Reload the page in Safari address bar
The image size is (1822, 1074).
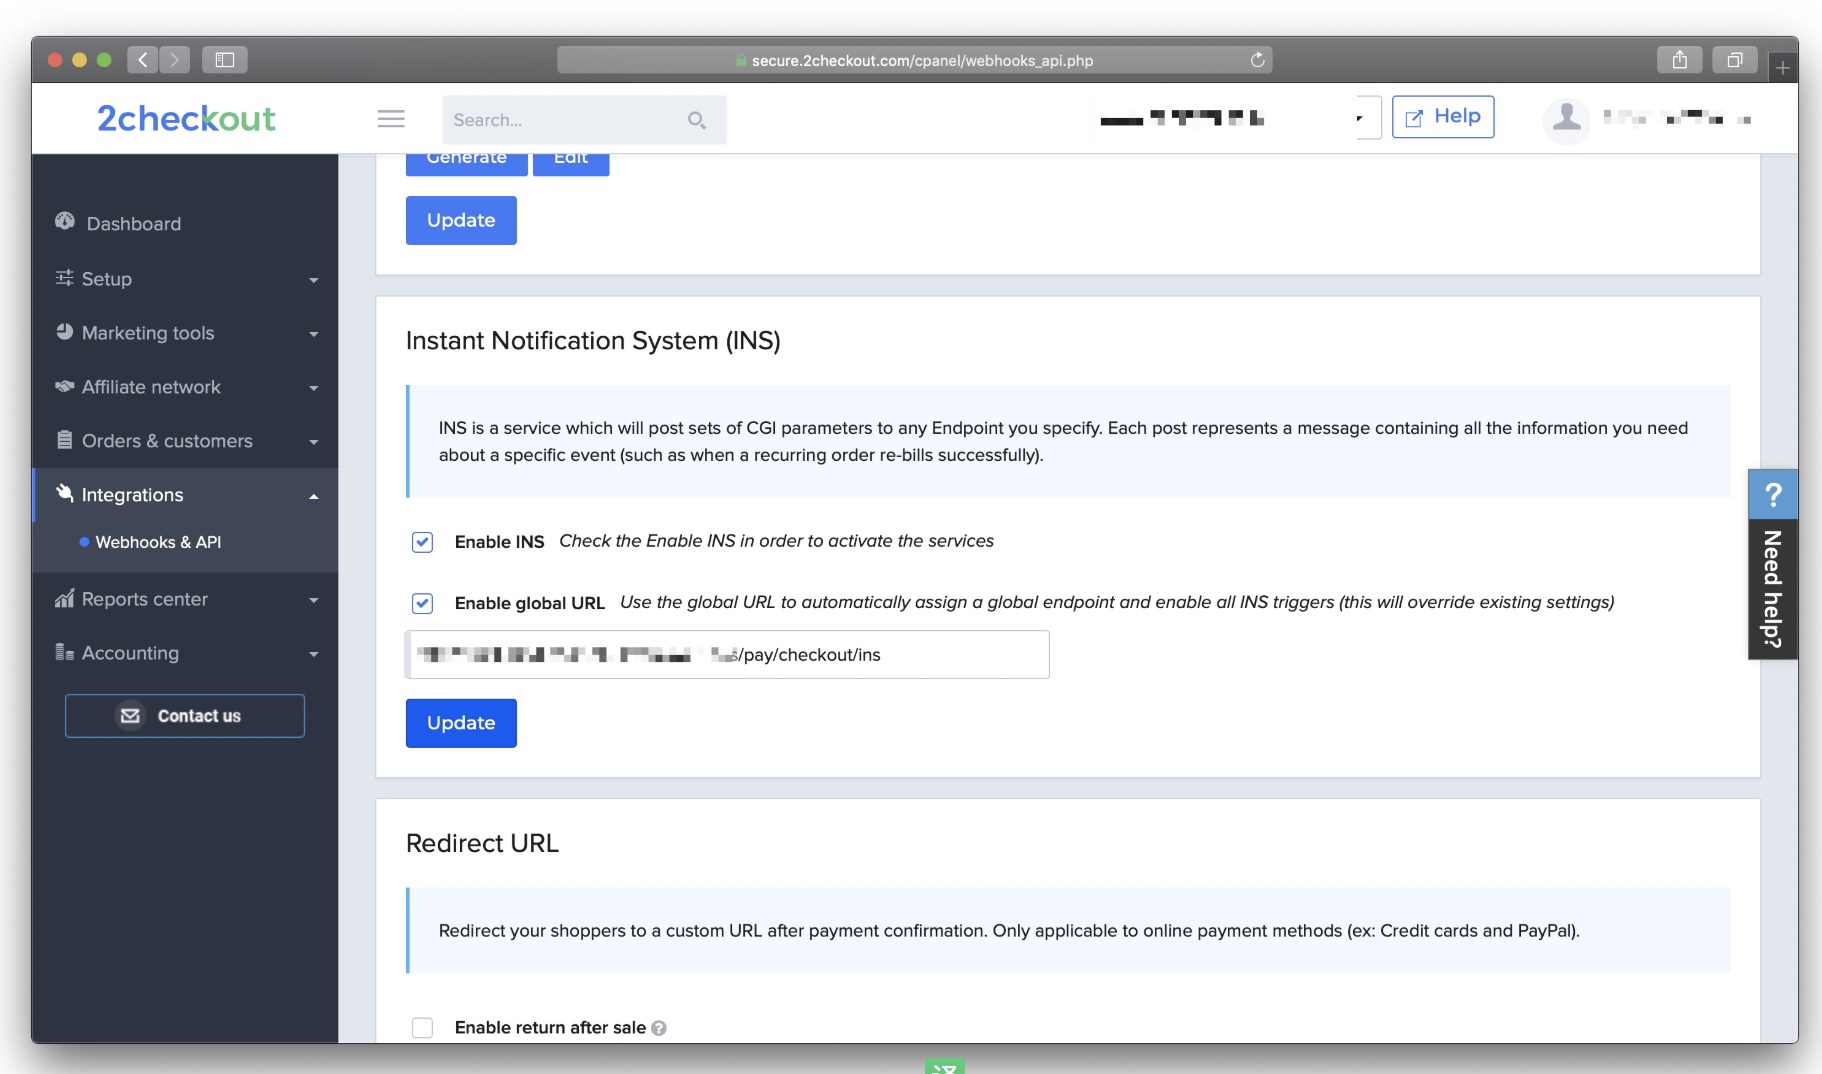tap(1258, 60)
